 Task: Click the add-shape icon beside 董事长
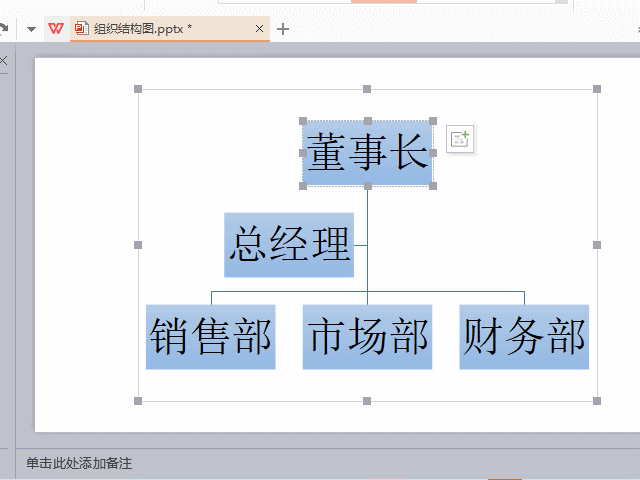pyautogui.click(x=460, y=139)
